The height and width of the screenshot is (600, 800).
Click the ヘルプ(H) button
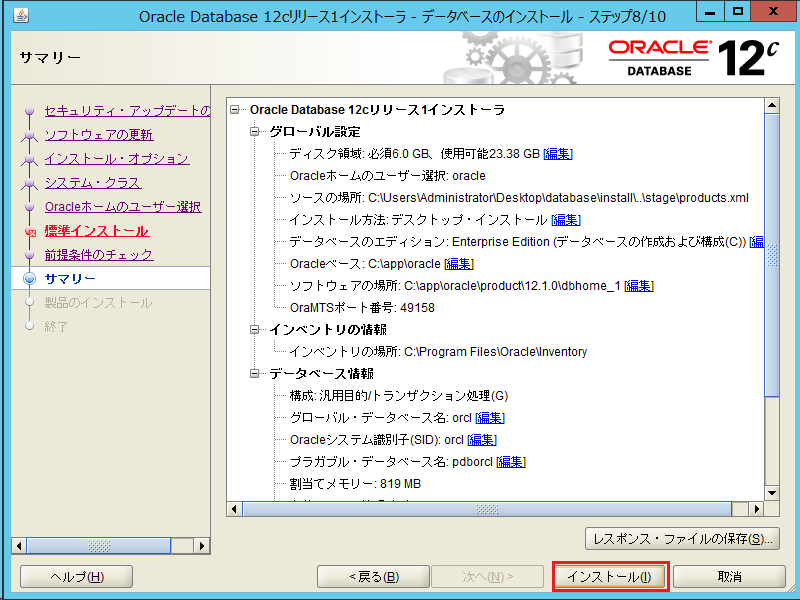[77, 577]
